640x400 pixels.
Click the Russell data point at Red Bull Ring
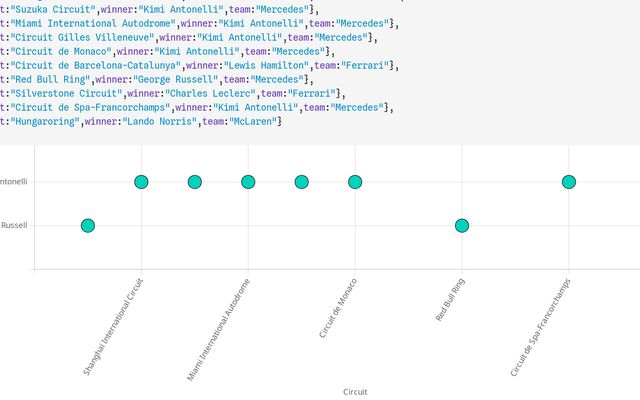462,225
